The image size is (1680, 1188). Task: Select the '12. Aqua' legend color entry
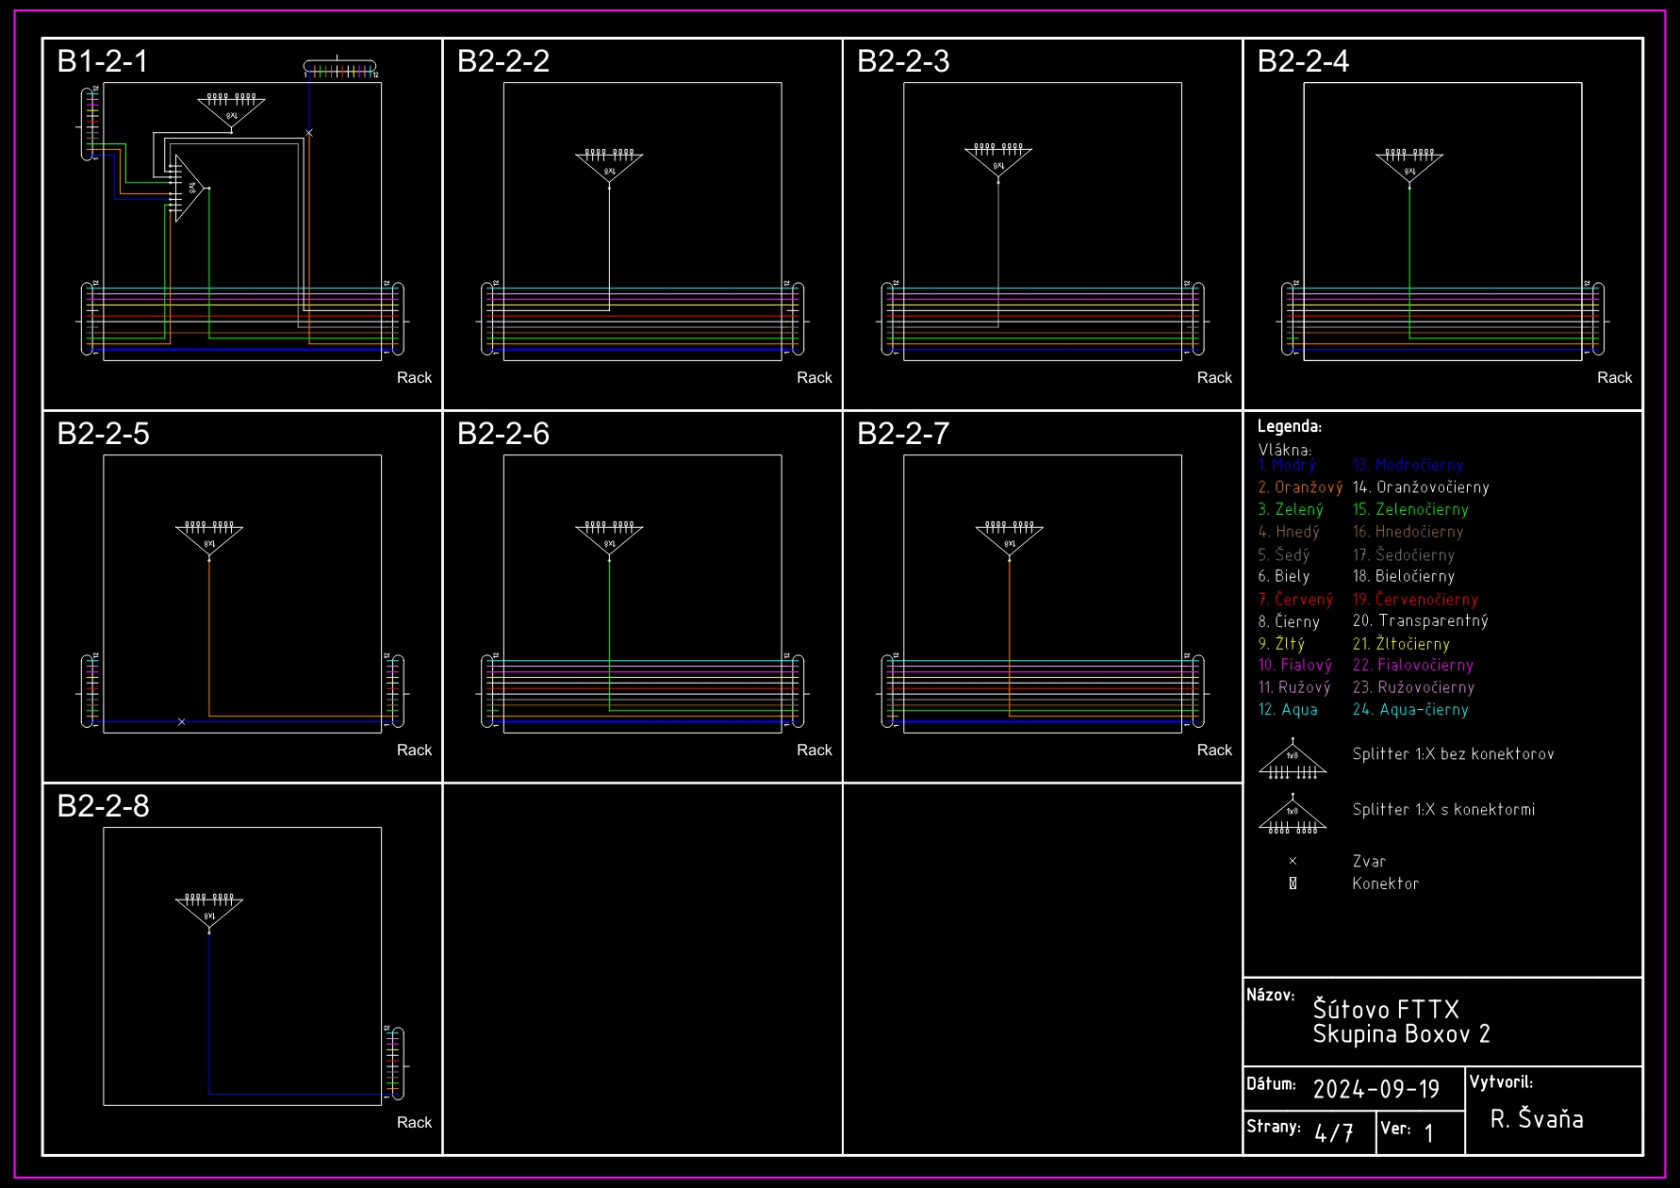click(x=1287, y=710)
